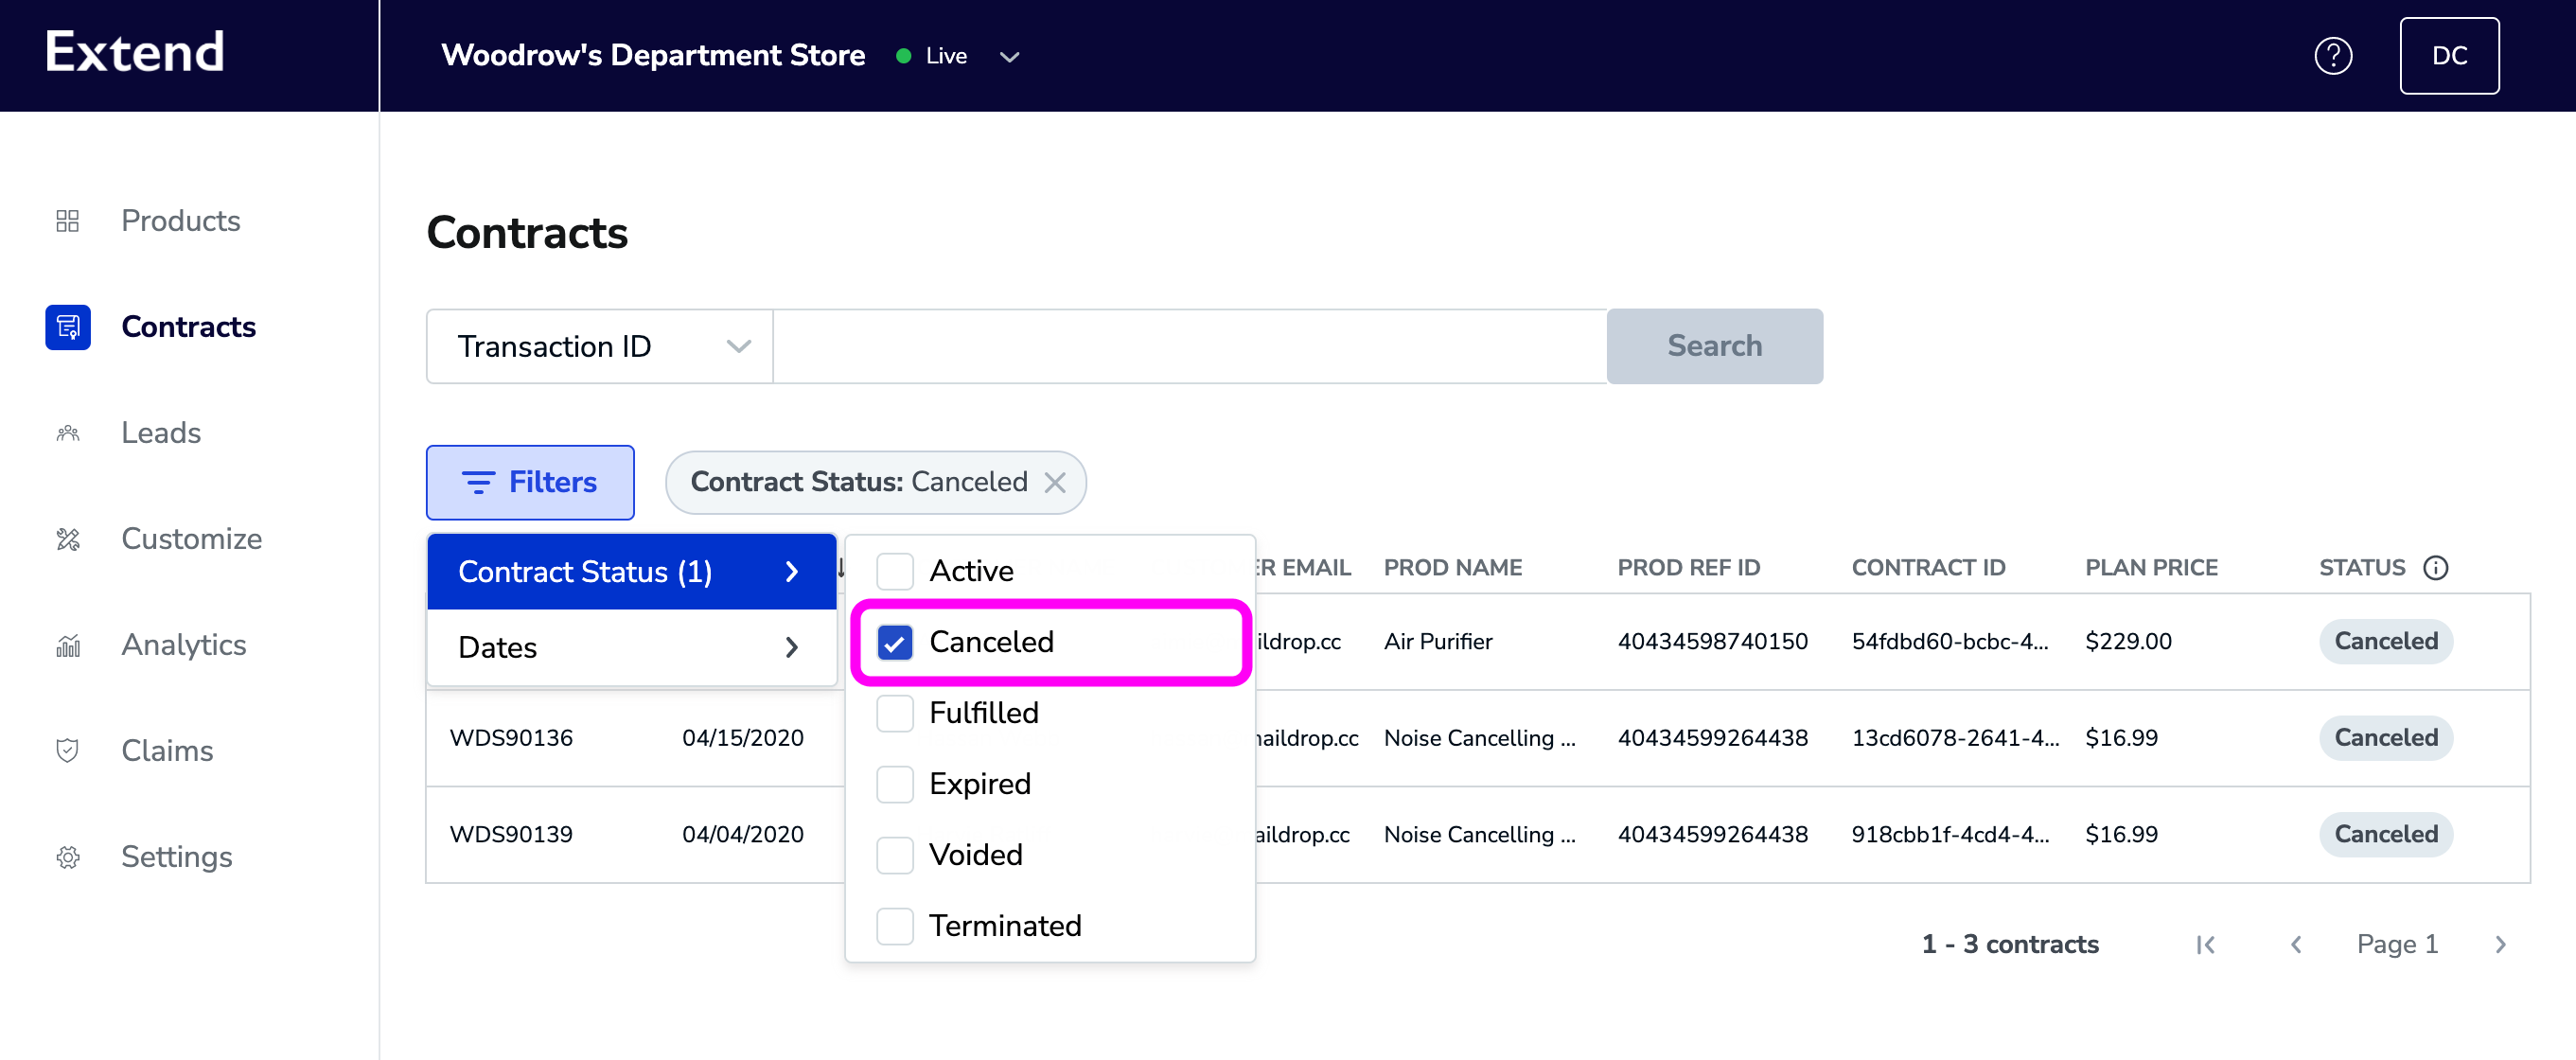2576x1060 pixels.
Task: Click product ref ID 40434598740150
Action: click(x=1713, y=642)
